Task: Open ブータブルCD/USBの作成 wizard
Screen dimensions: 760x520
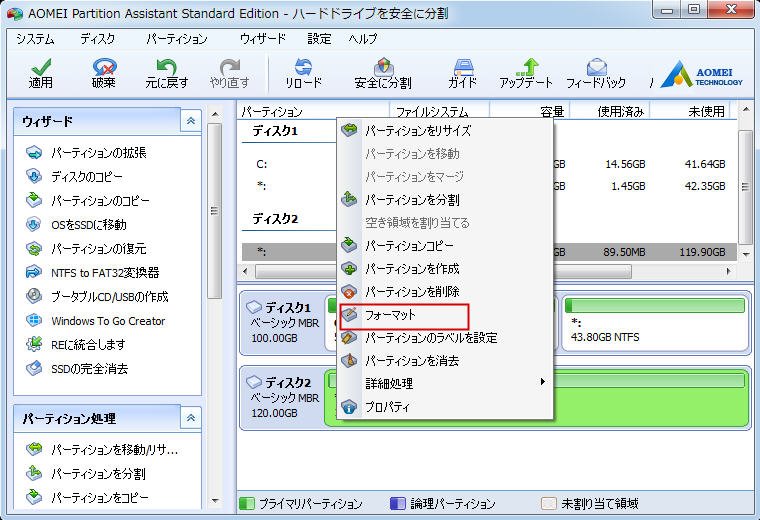Action: click(x=97, y=297)
